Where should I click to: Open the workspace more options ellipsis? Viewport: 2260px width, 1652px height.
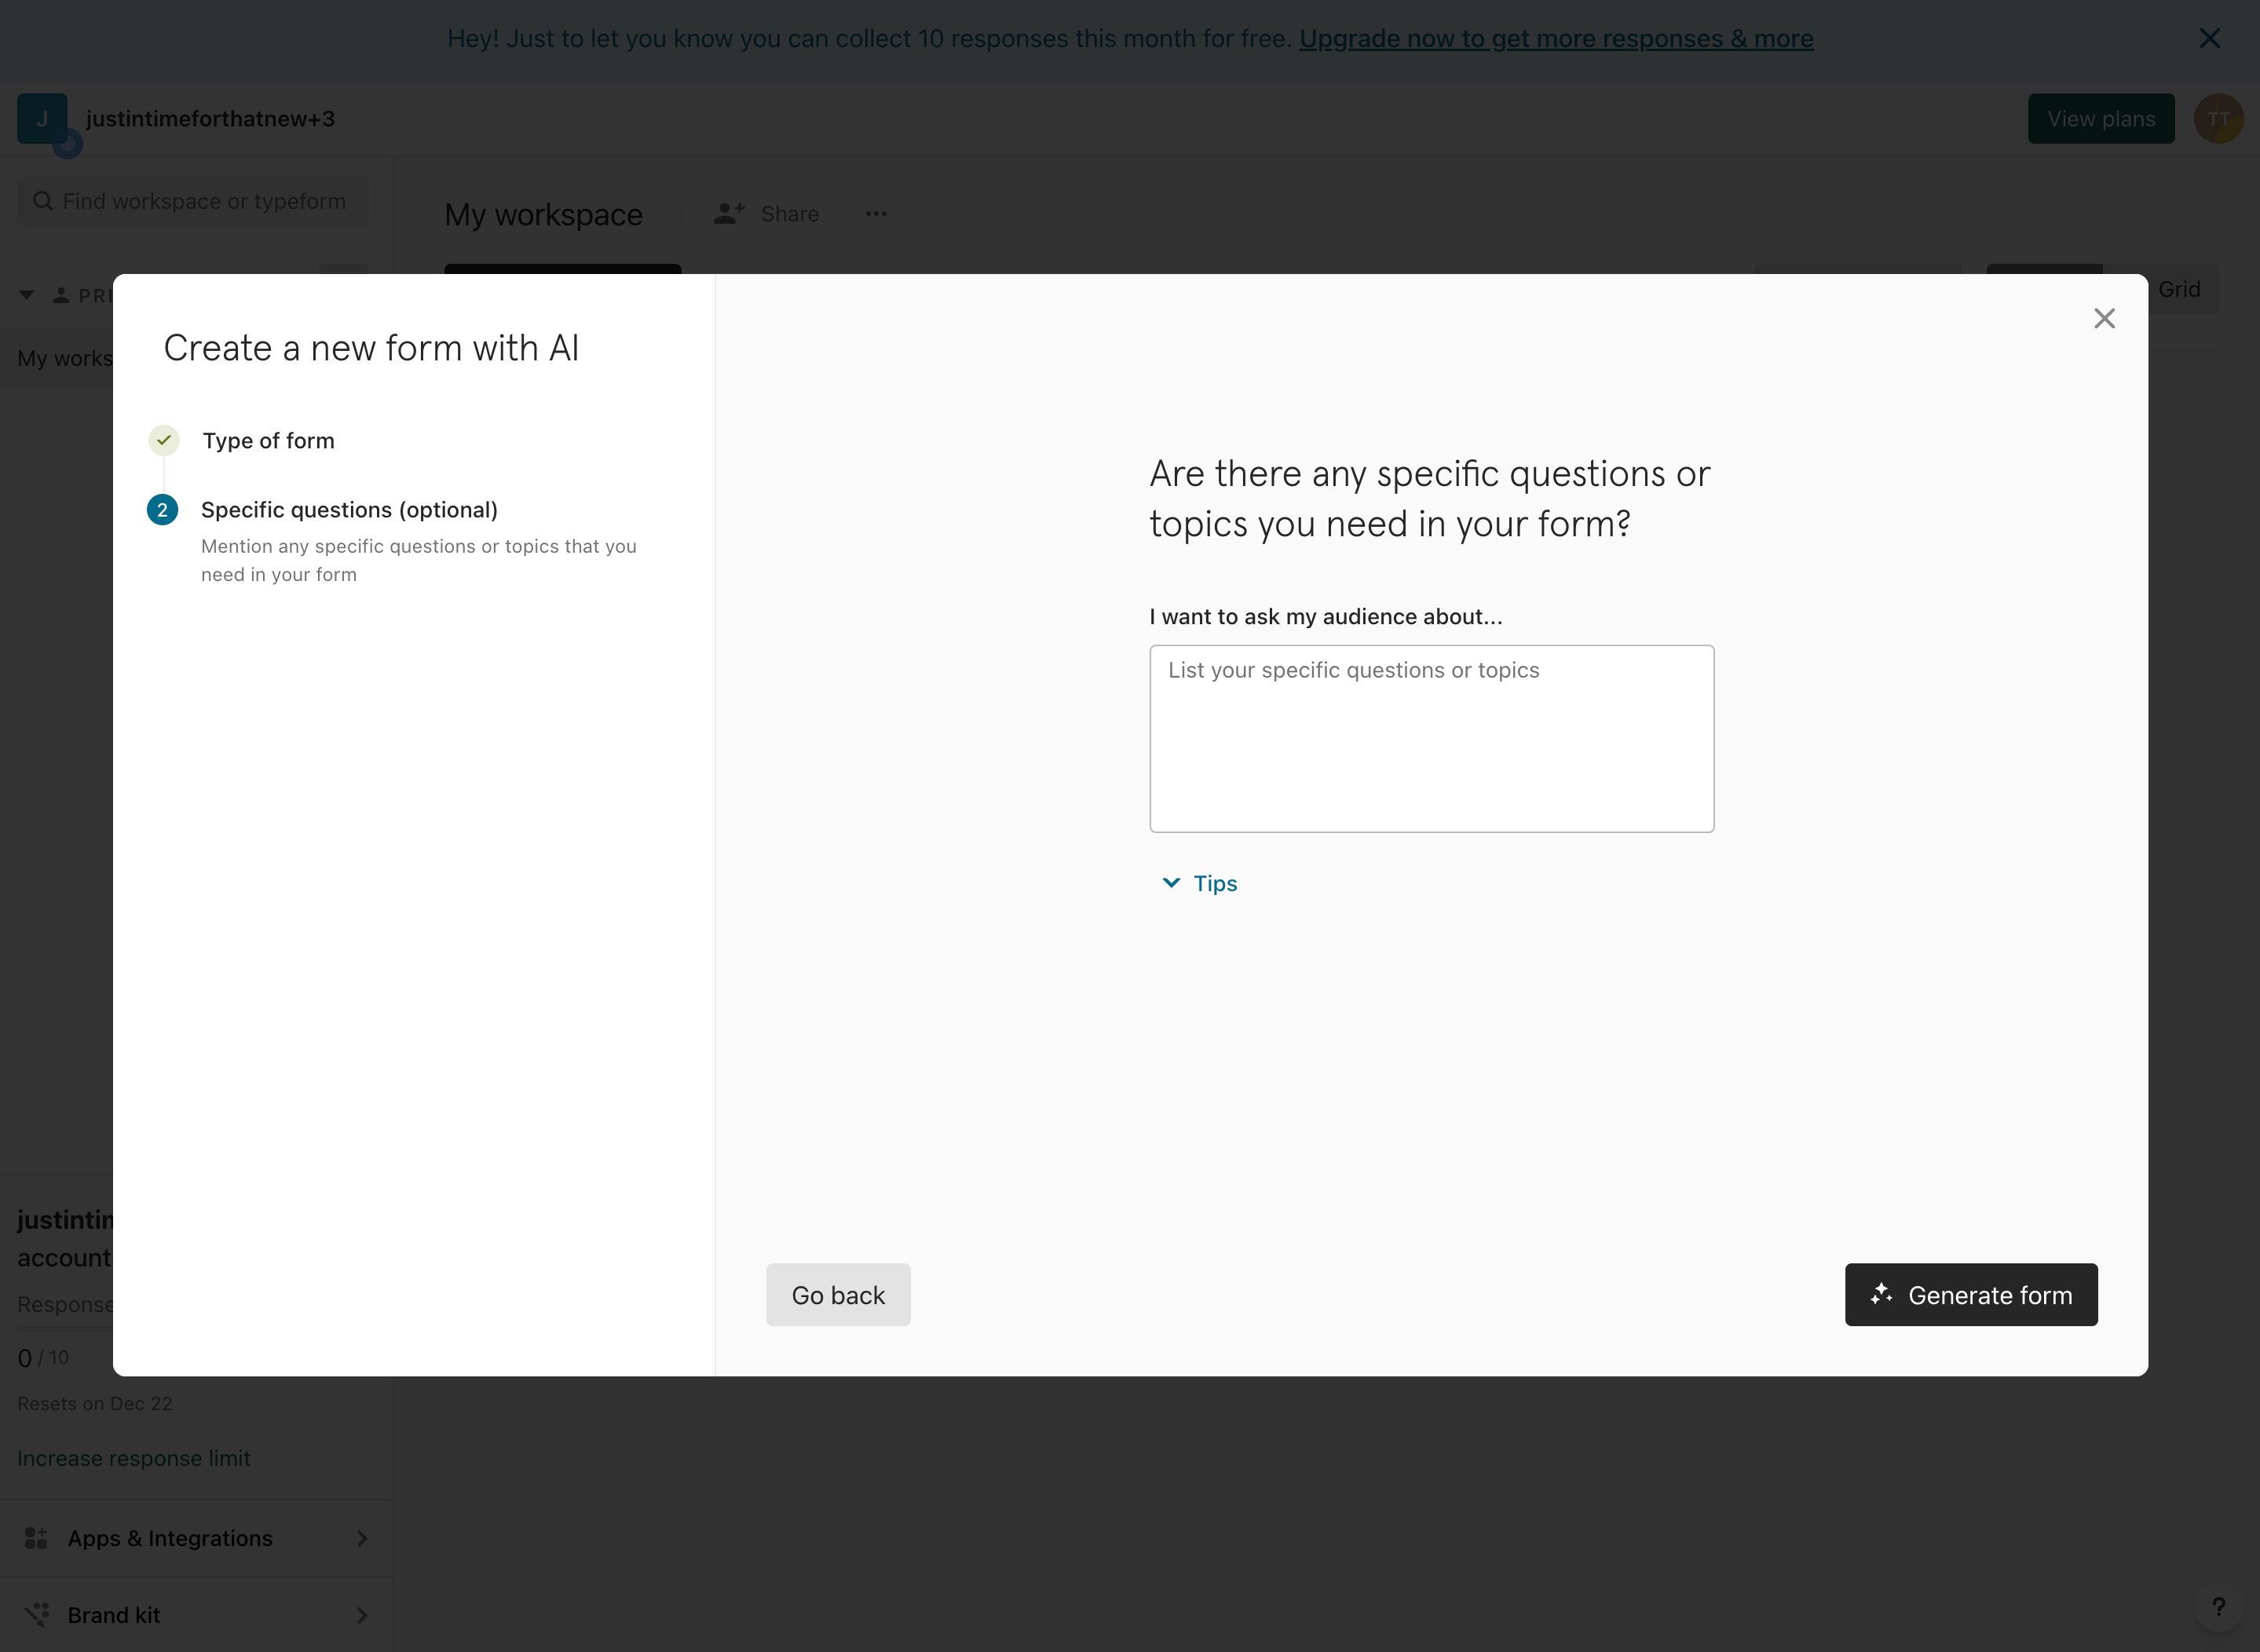click(875, 213)
